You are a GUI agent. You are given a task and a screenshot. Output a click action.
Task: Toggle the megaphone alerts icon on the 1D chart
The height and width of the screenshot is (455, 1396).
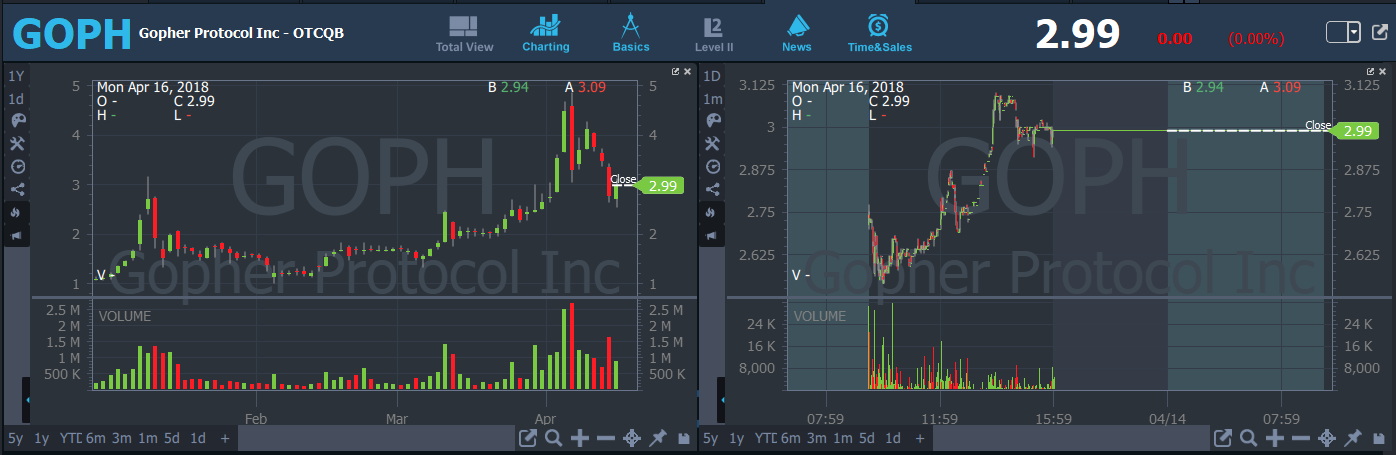click(x=712, y=236)
